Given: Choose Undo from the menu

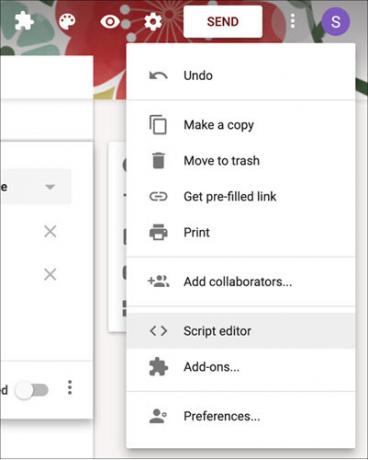Looking at the screenshot, I should tap(241, 76).
